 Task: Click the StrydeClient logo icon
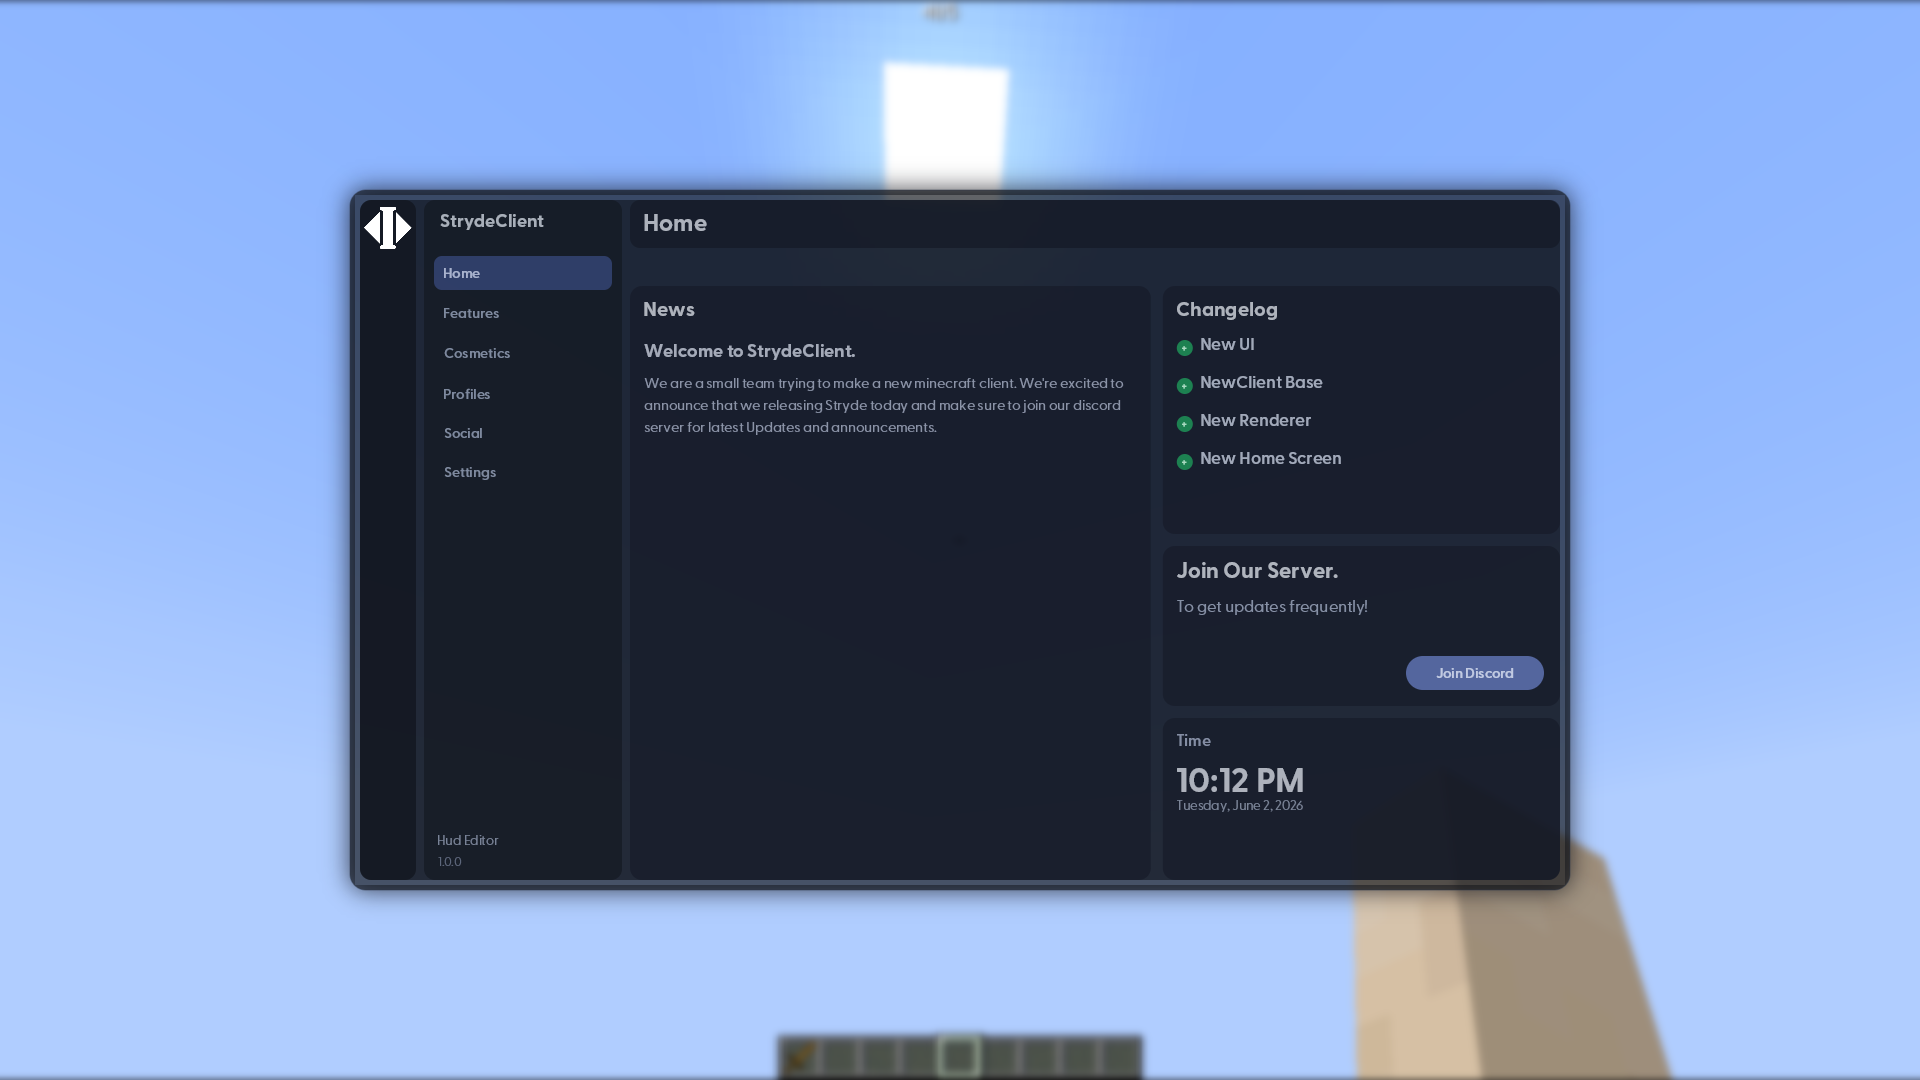tap(388, 228)
